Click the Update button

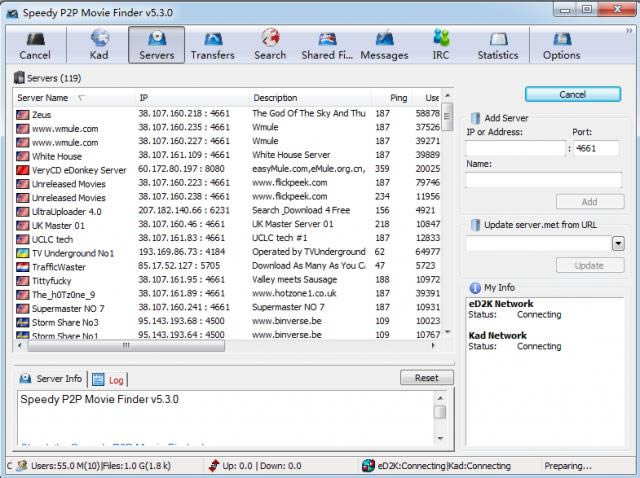tap(590, 265)
